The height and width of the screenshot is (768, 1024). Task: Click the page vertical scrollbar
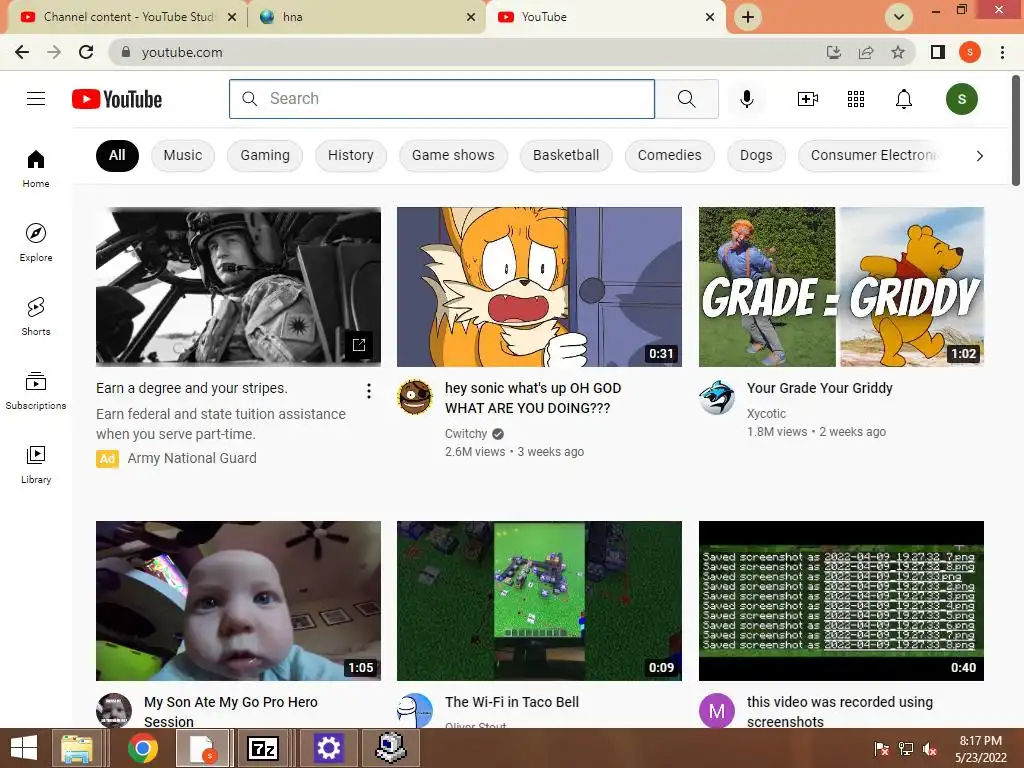[x=1016, y=129]
